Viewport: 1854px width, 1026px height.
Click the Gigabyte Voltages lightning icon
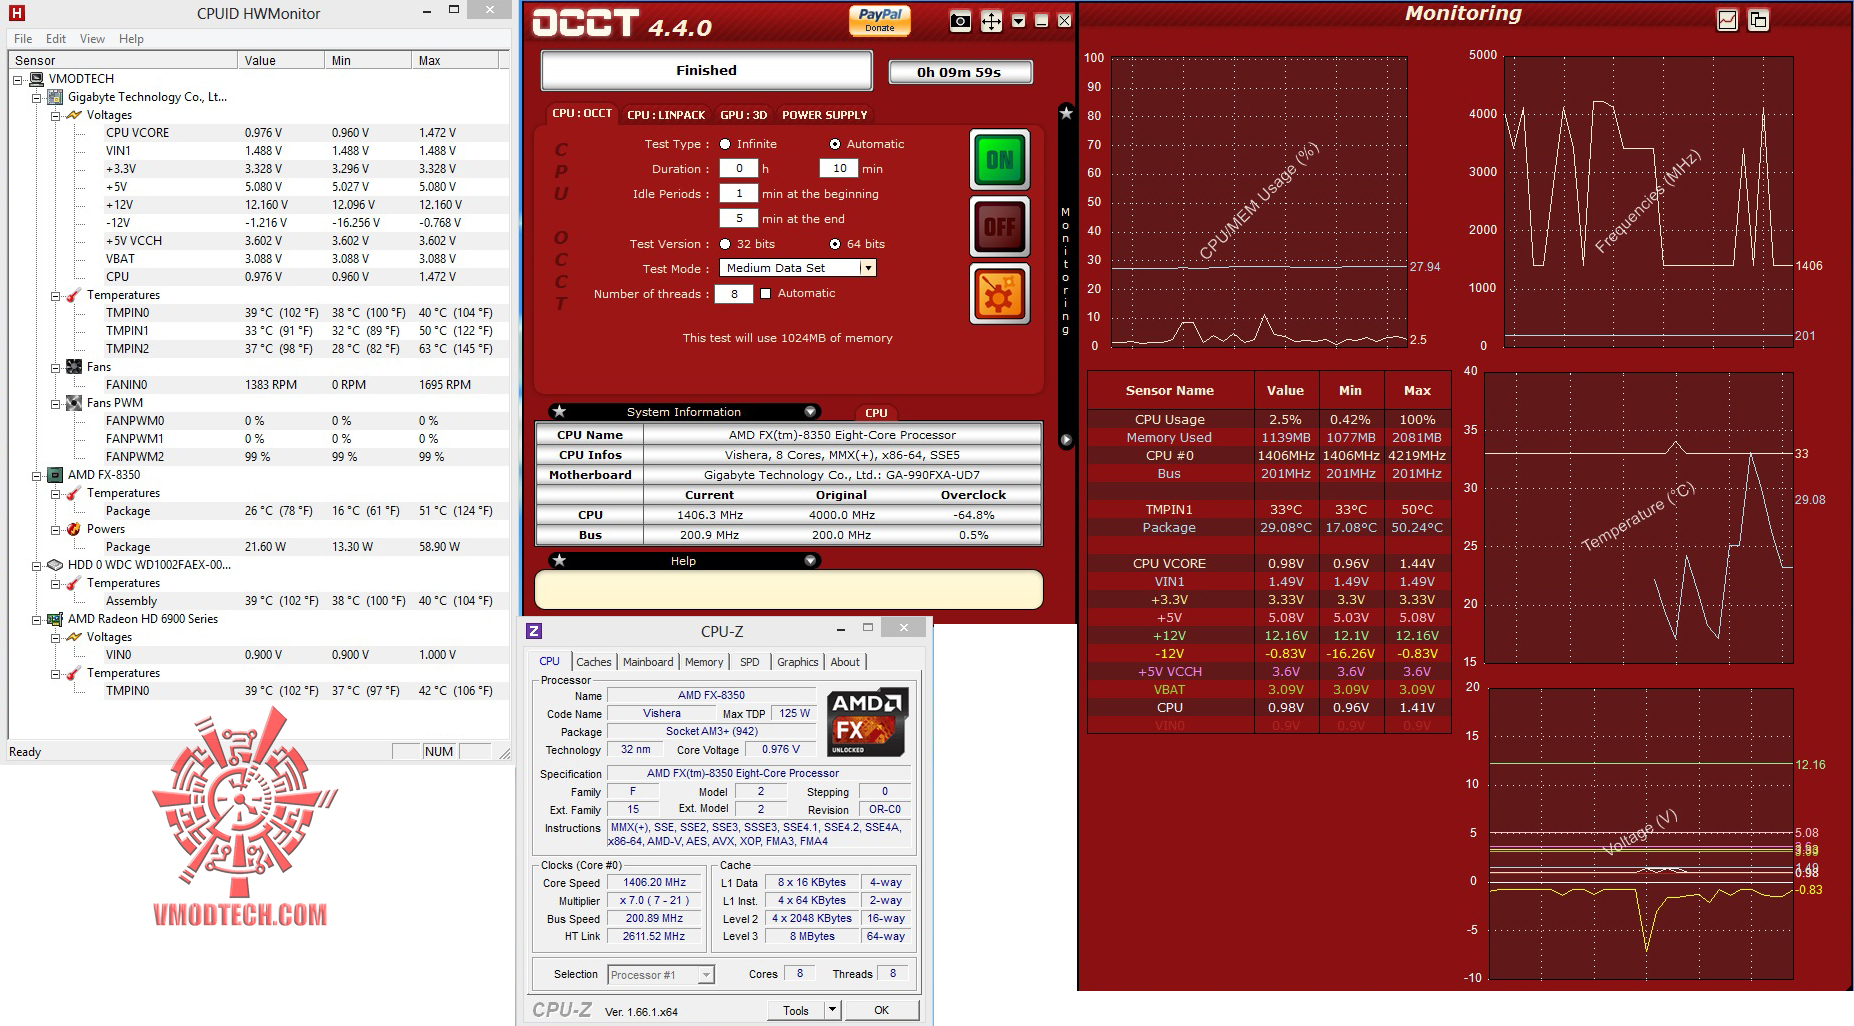click(74, 115)
